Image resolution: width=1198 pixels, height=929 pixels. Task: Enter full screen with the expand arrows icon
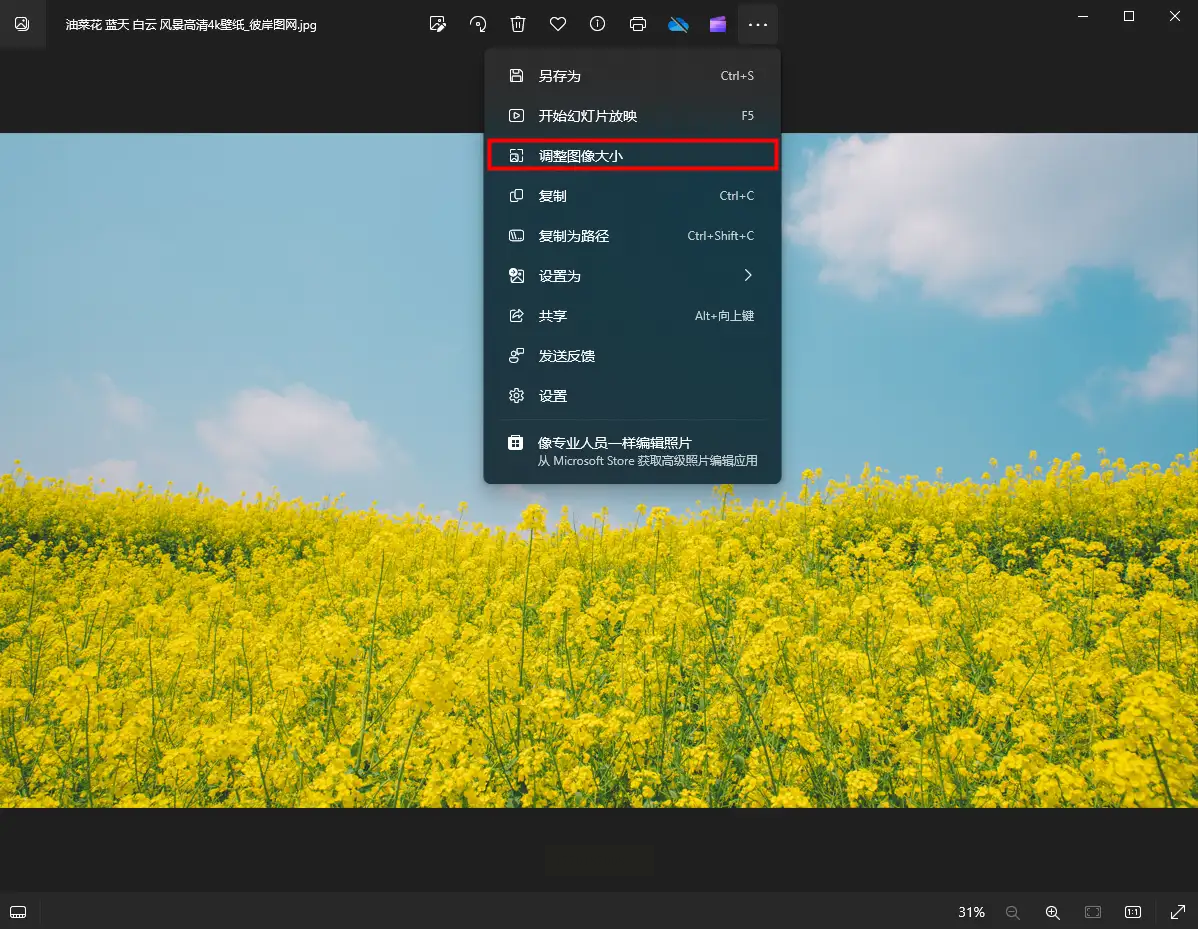coord(1177,912)
